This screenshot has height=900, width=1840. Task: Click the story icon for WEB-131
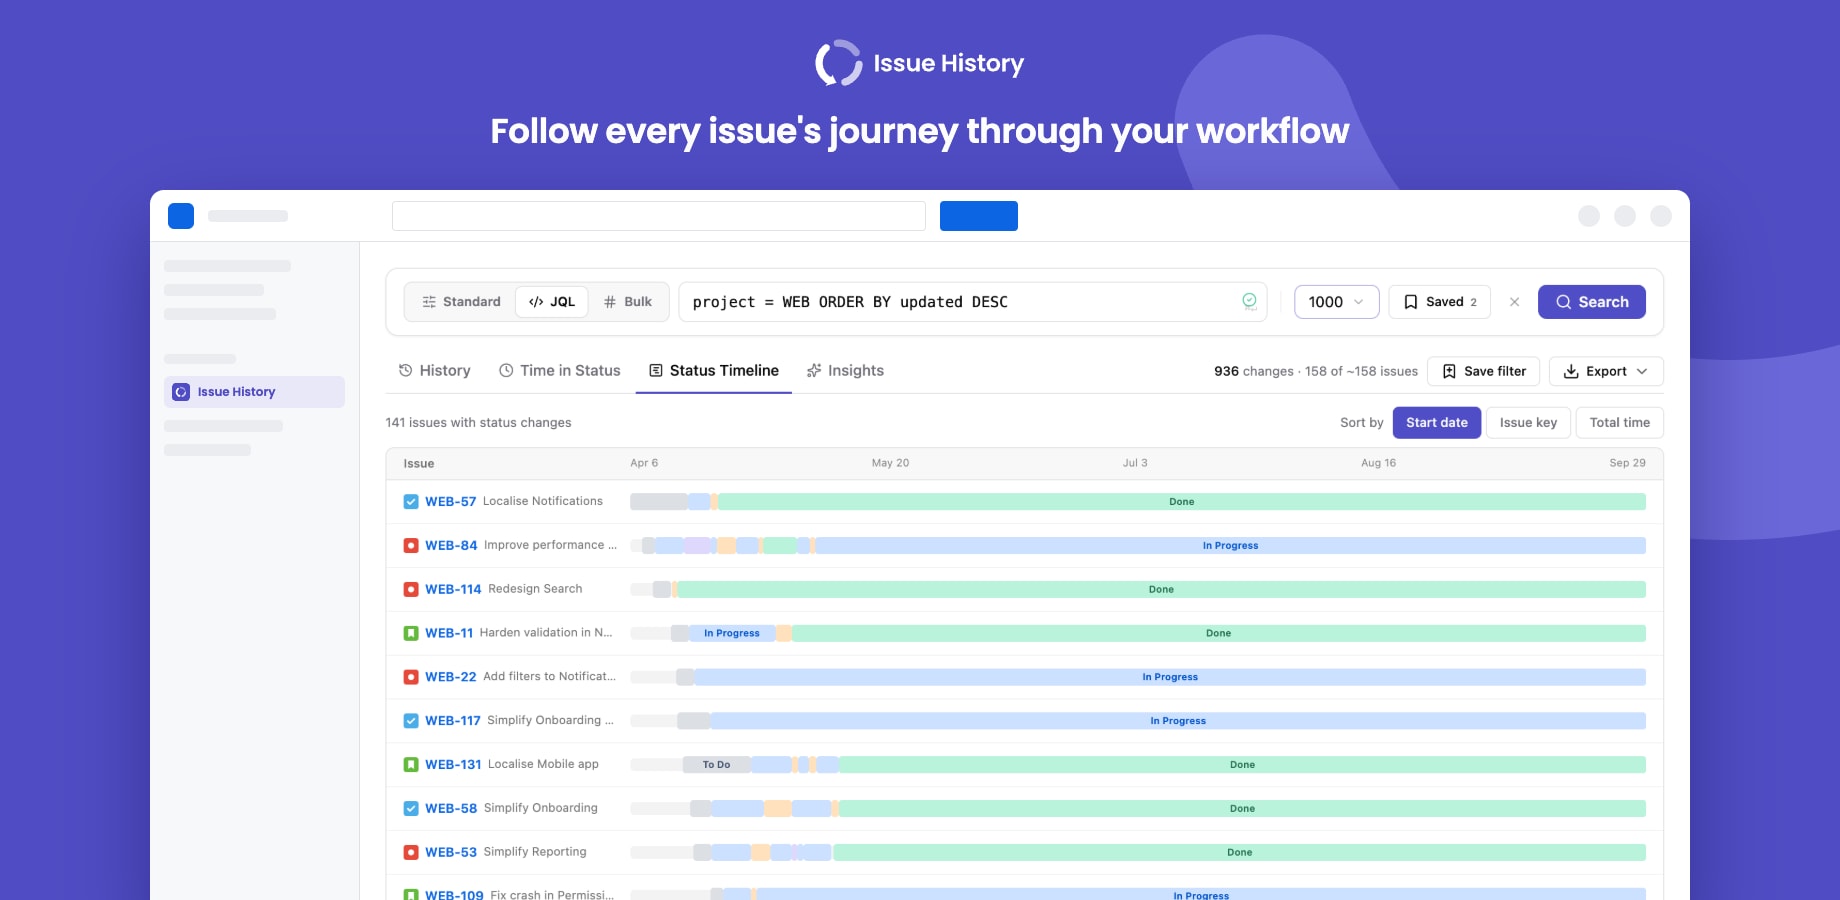tap(411, 765)
